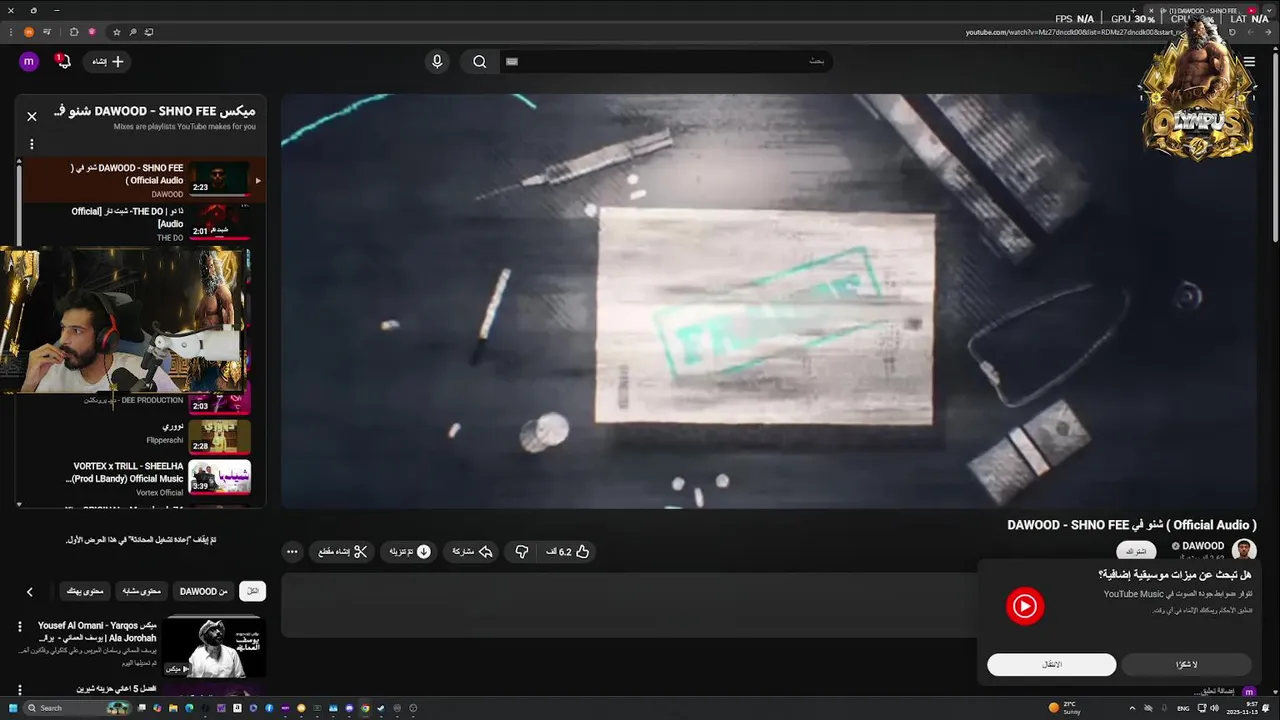Select the 'من DAWOOD' filter chip
1280x720 pixels.
point(204,591)
